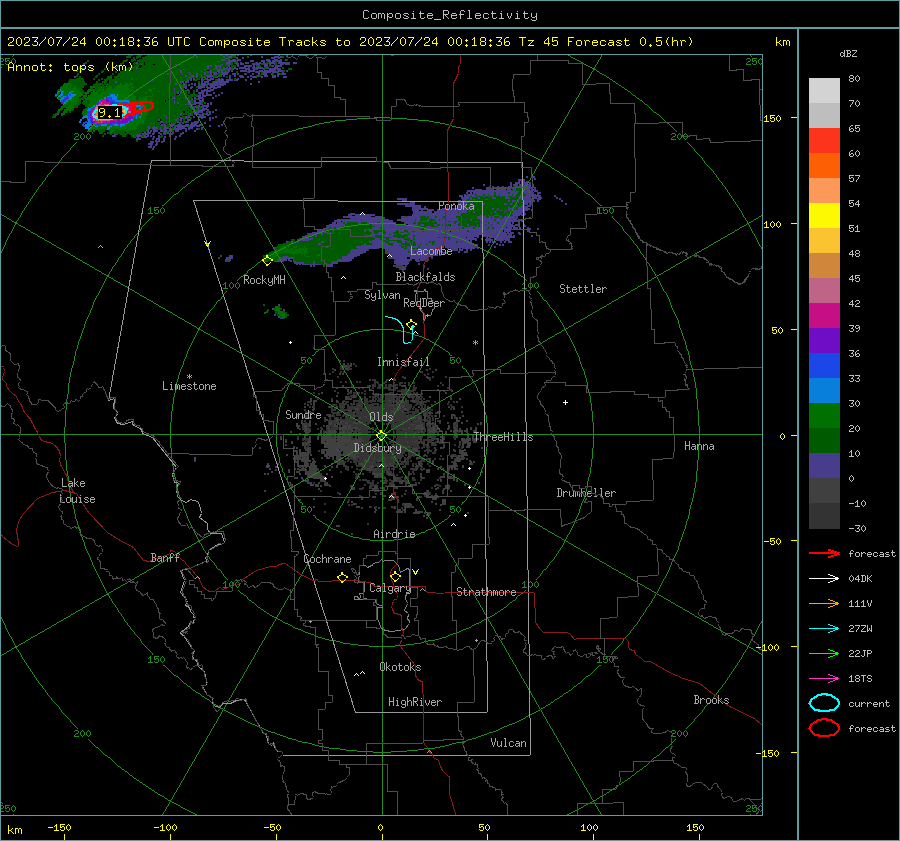Click the dBZ legend heading
Screen dimensions: 900x841
point(848,53)
